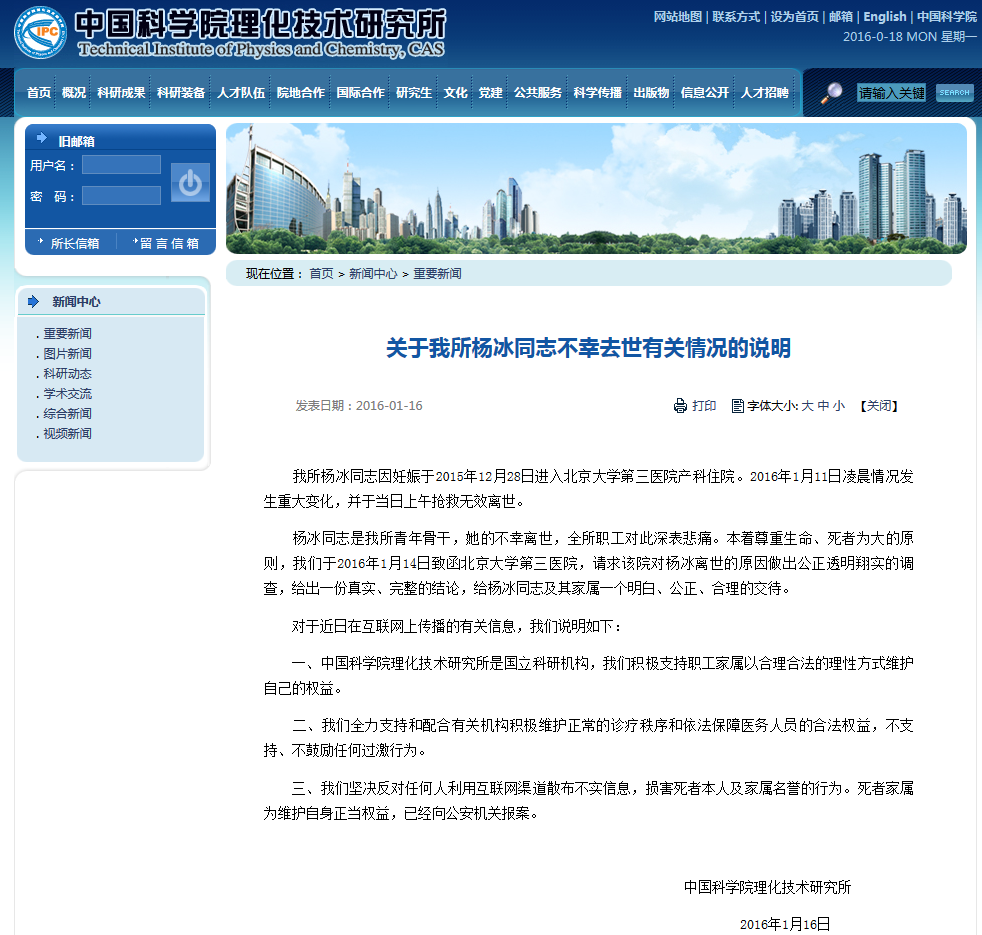Viewport: 982px width, 935px height.
Task: Click the arrow icon beside 新闻中心 sidebar header
Action: tap(34, 301)
